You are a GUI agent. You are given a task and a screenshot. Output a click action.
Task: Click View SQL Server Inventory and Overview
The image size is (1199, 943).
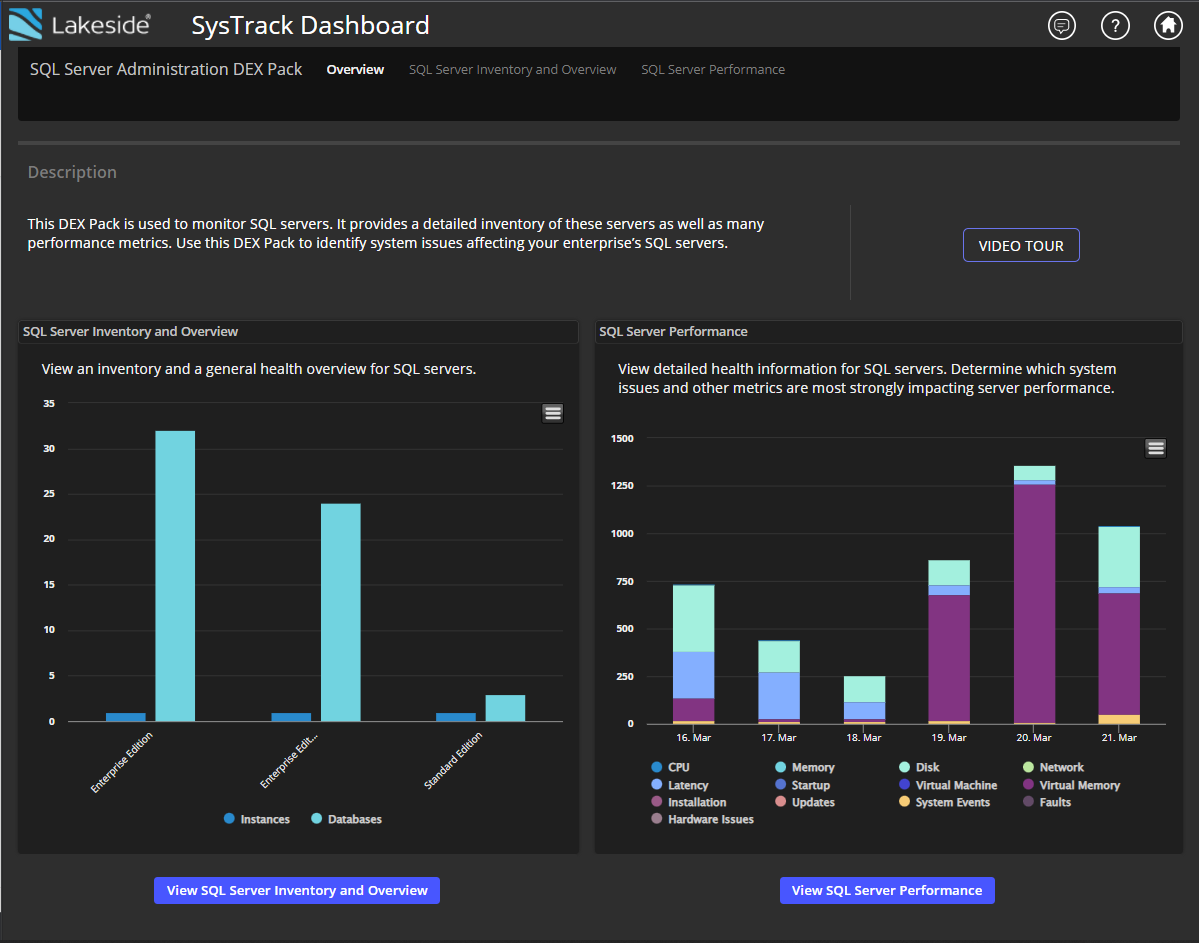click(x=296, y=890)
